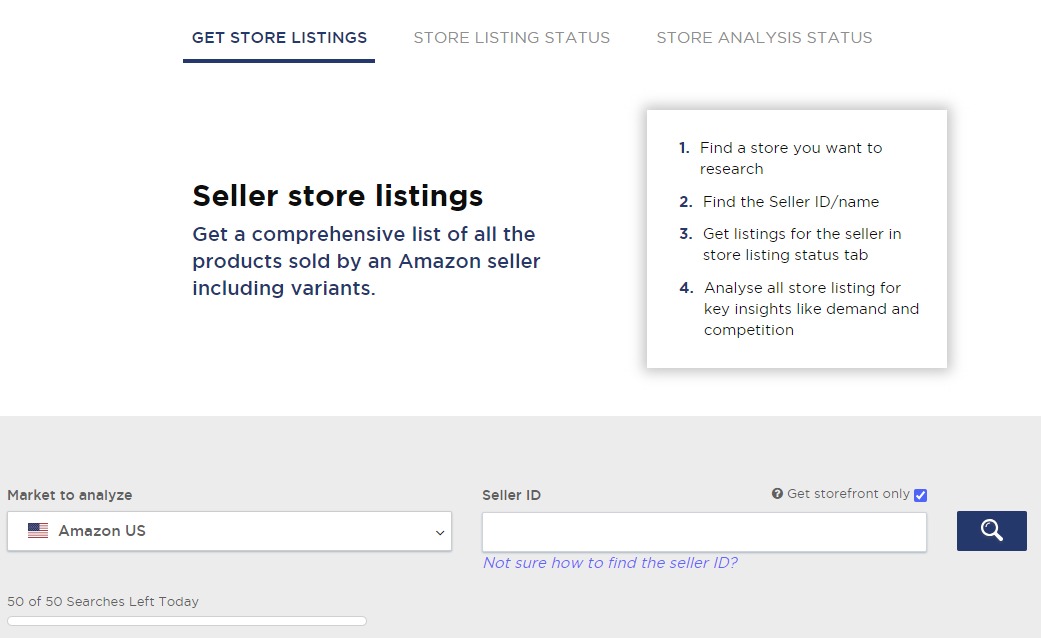The height and width of the screenshot is (638, 1041).
Task: Switch to the Store Listing Status tab
Action: [511, 37]
